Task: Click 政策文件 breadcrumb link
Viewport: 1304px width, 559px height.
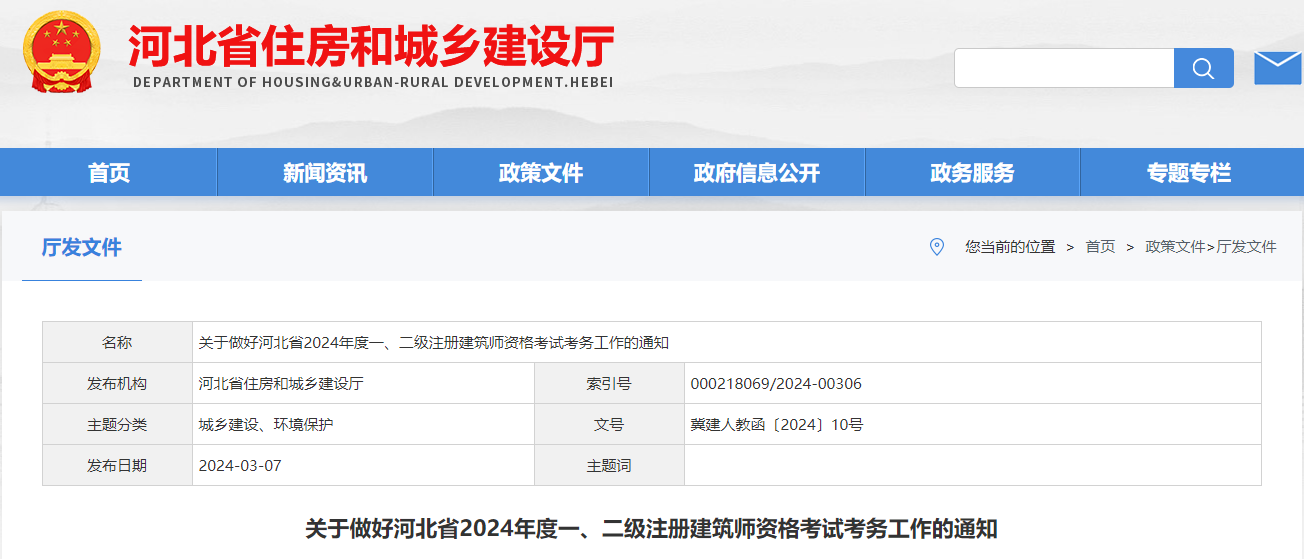Action: (x=1175, y=247)
